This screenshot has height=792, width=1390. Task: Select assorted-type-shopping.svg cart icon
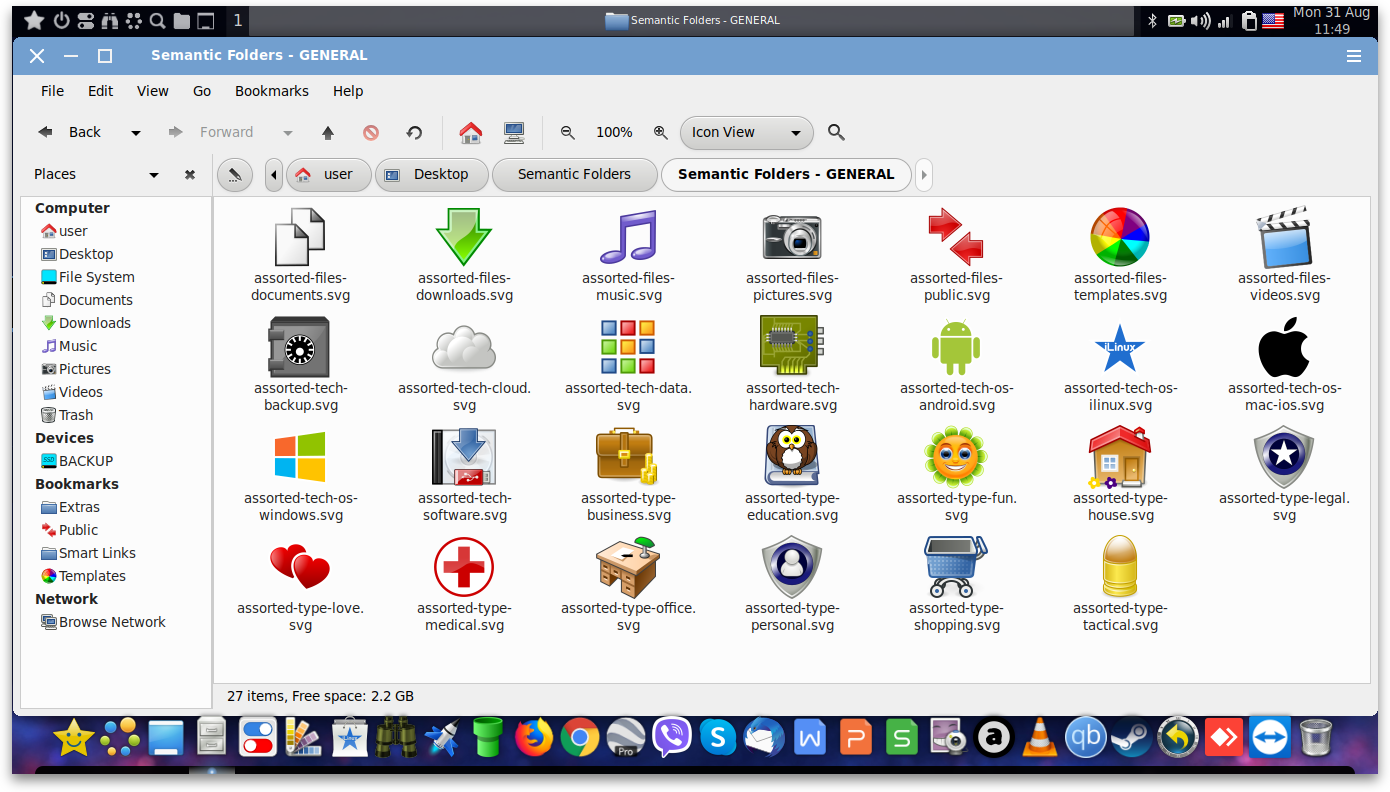tap(956, 567)
